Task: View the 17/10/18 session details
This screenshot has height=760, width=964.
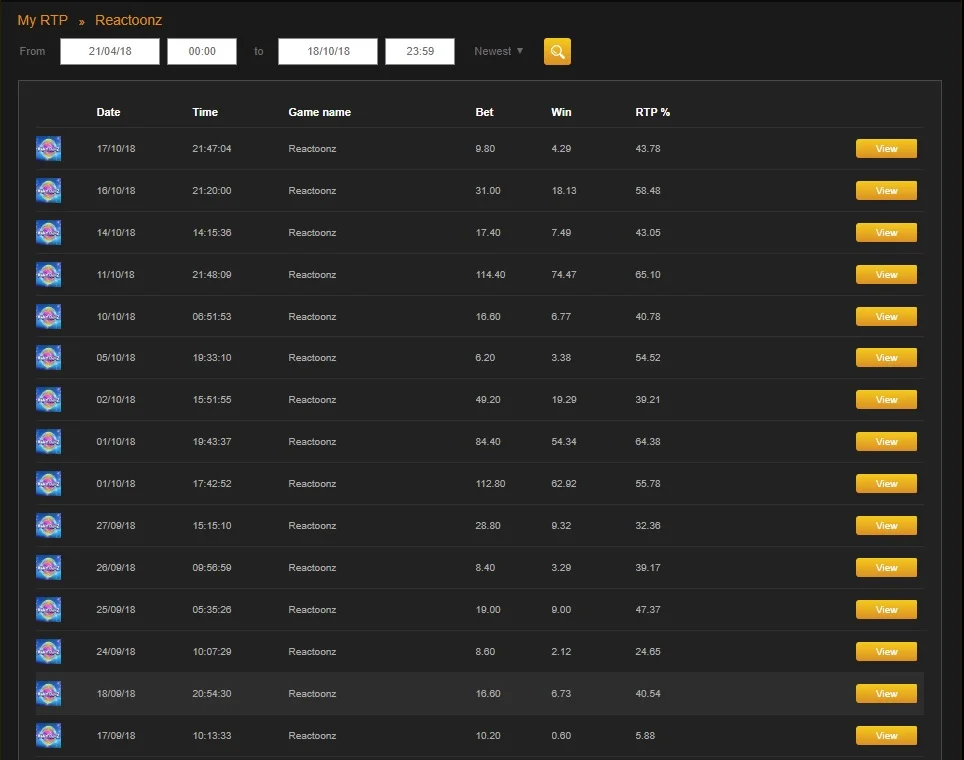Action: (886, 148)
